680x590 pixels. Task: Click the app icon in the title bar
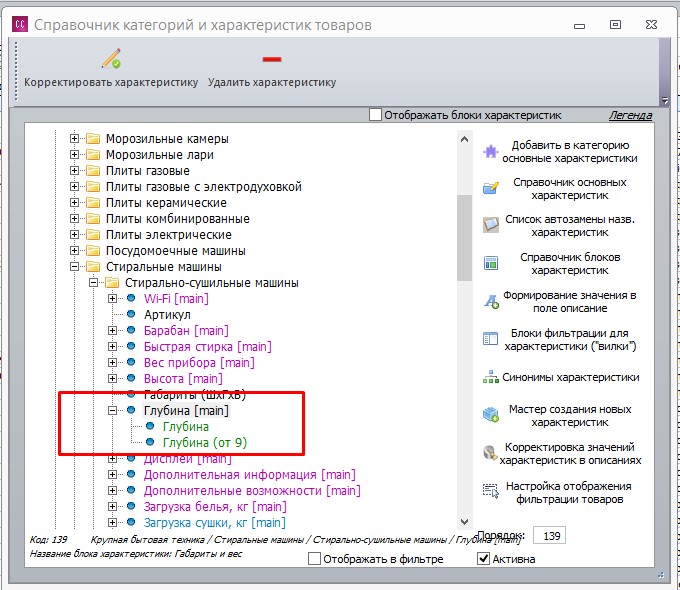click(x=20, y=24)
